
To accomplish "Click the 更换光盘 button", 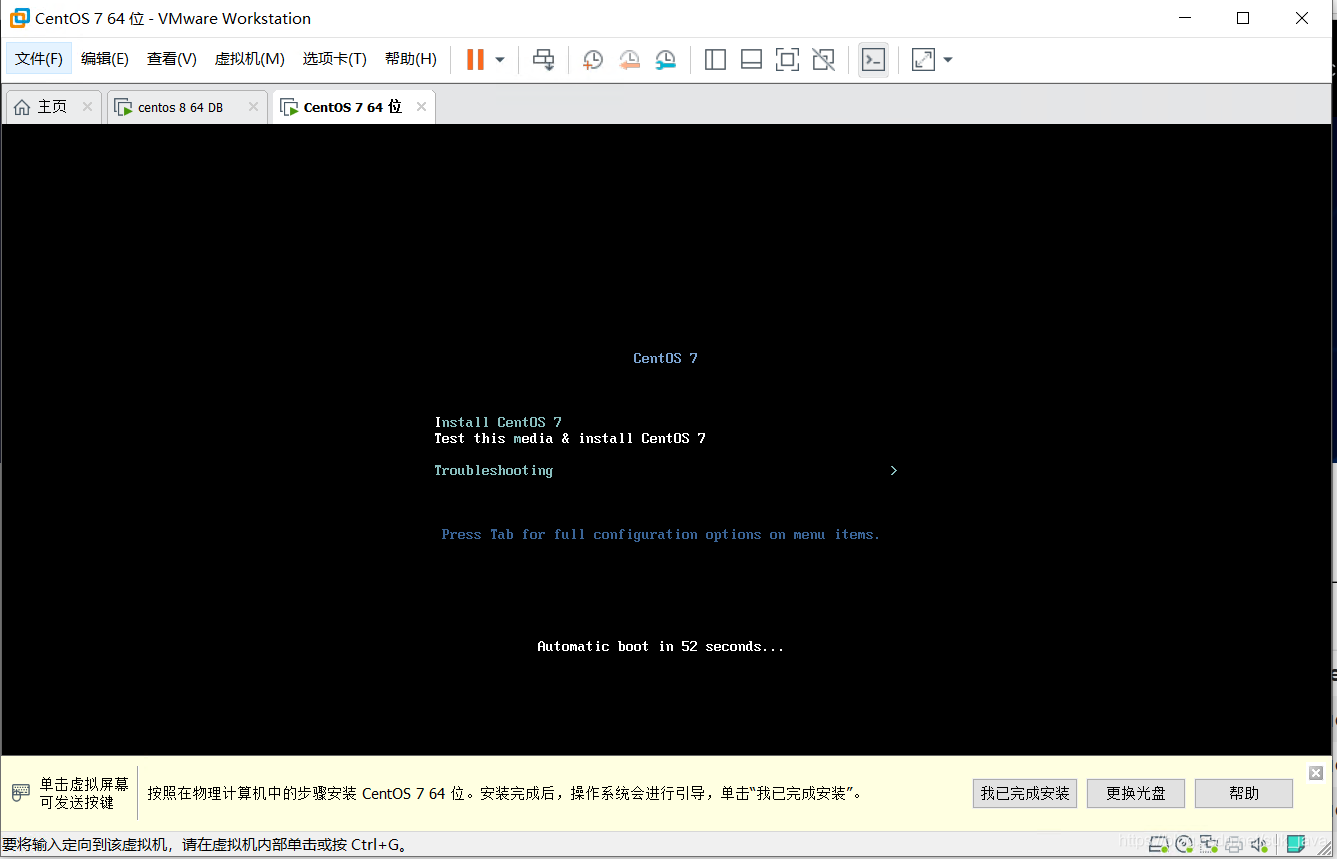I will coord(1136,793).
